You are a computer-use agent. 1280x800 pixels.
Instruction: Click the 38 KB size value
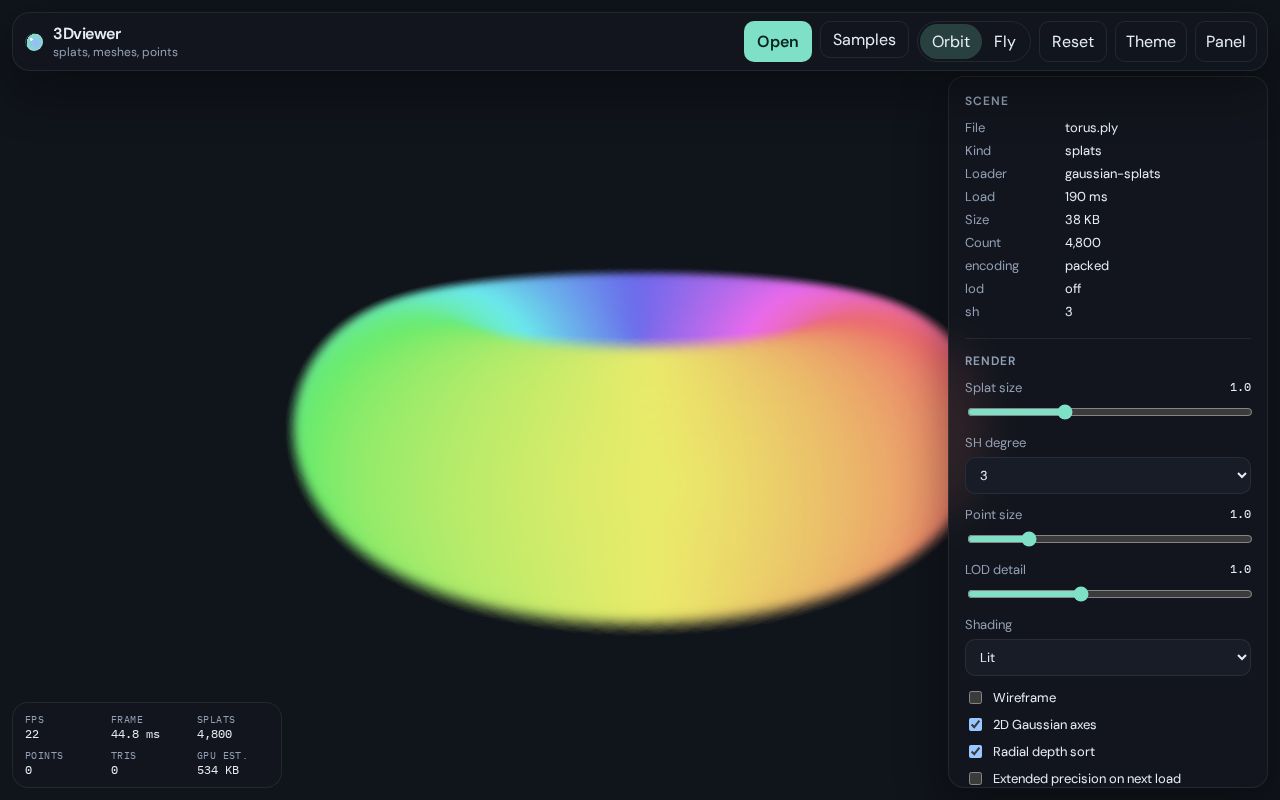coord(1082,220)
